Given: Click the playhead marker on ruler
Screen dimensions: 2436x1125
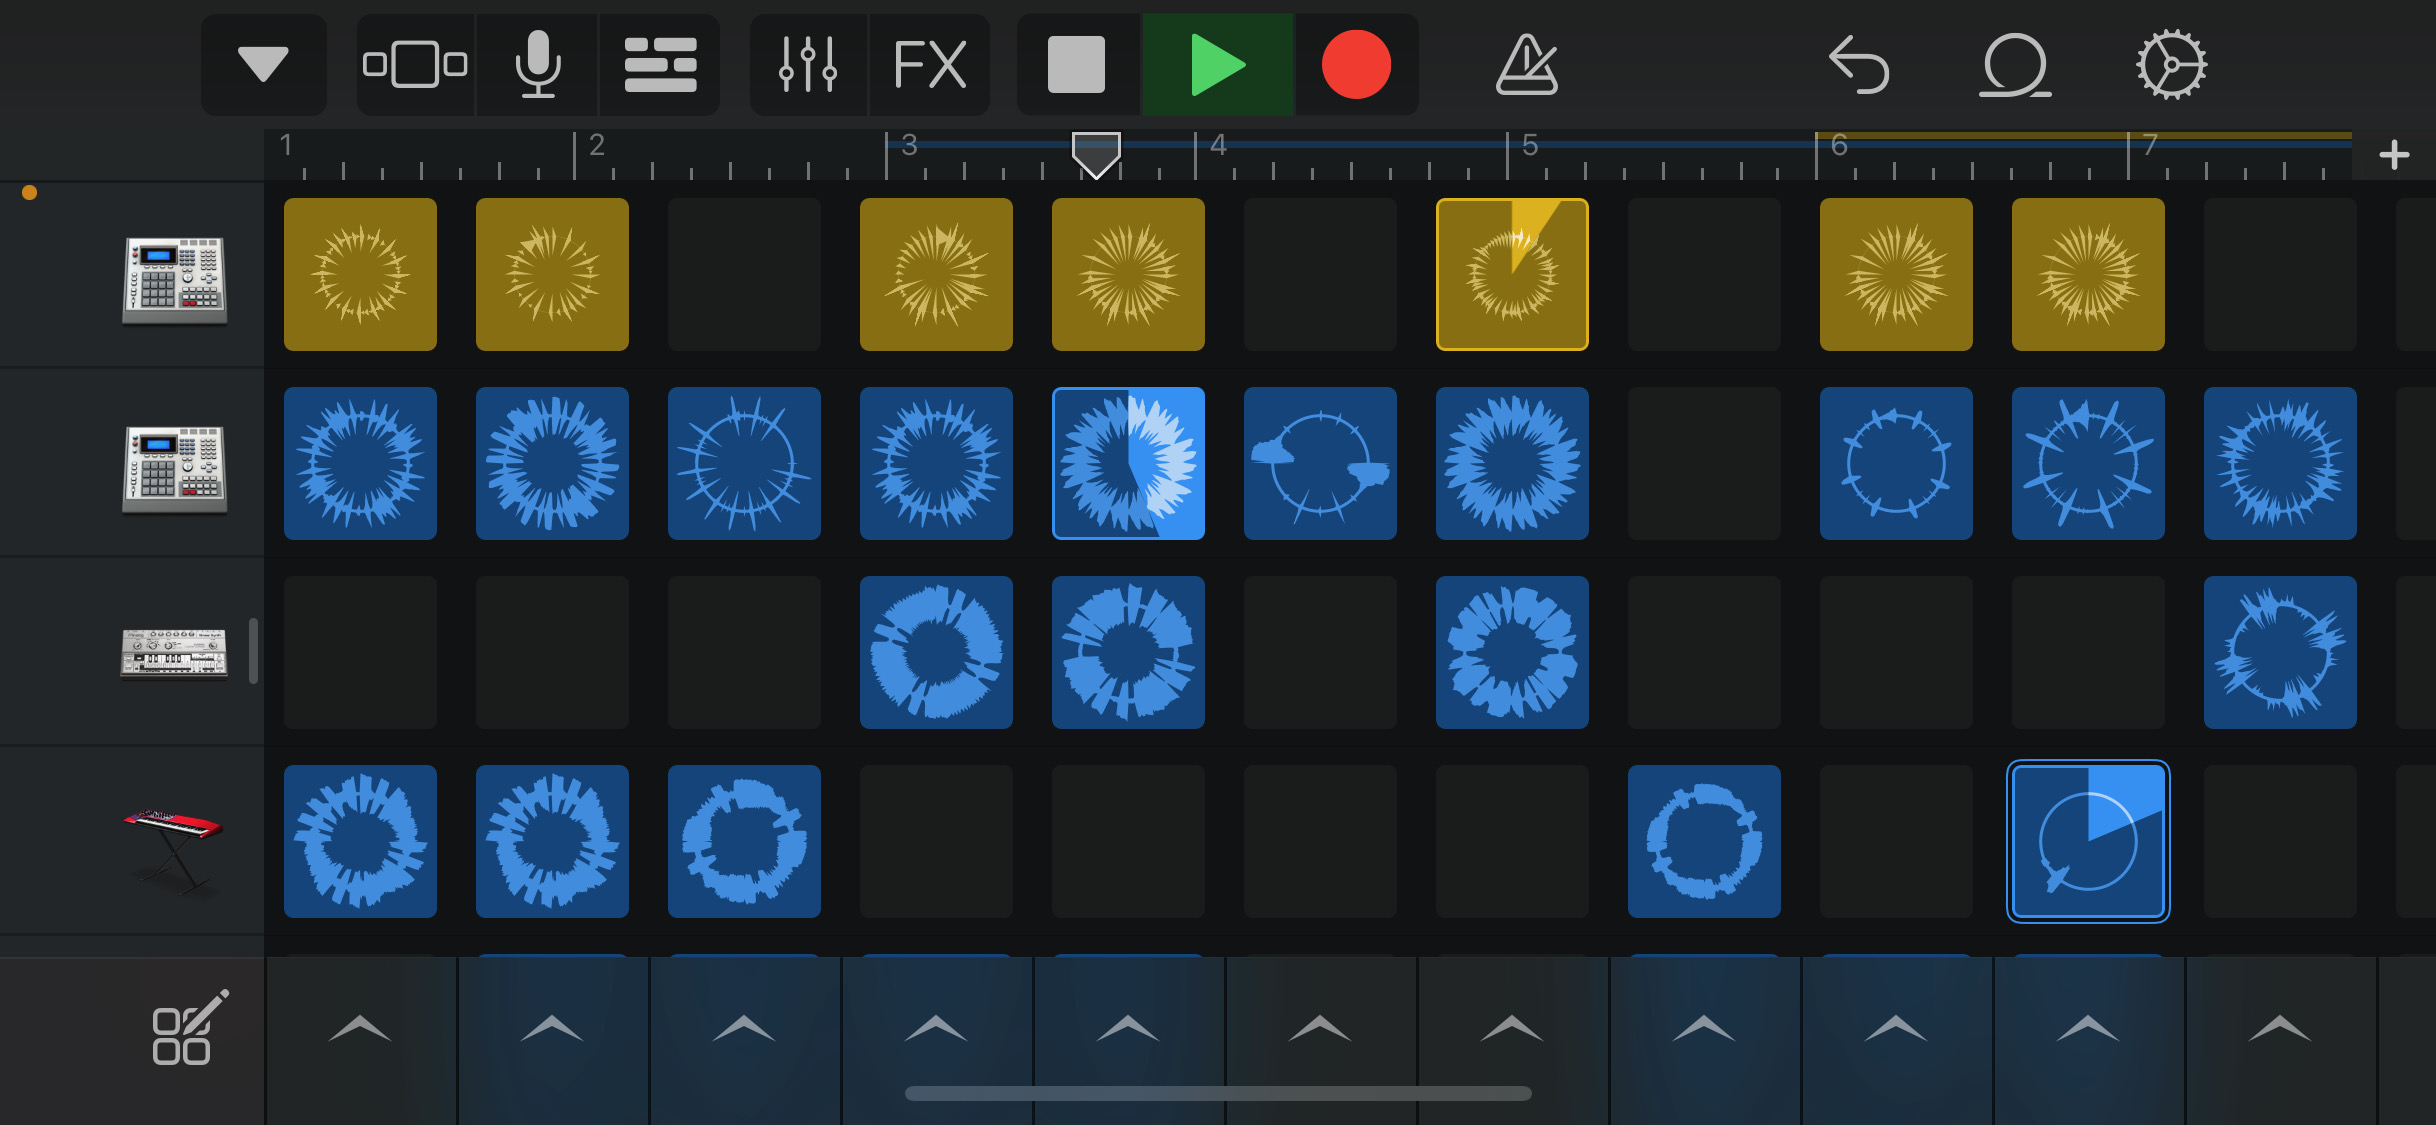Looking at the screenshot, I should (x=1096, y=155).
